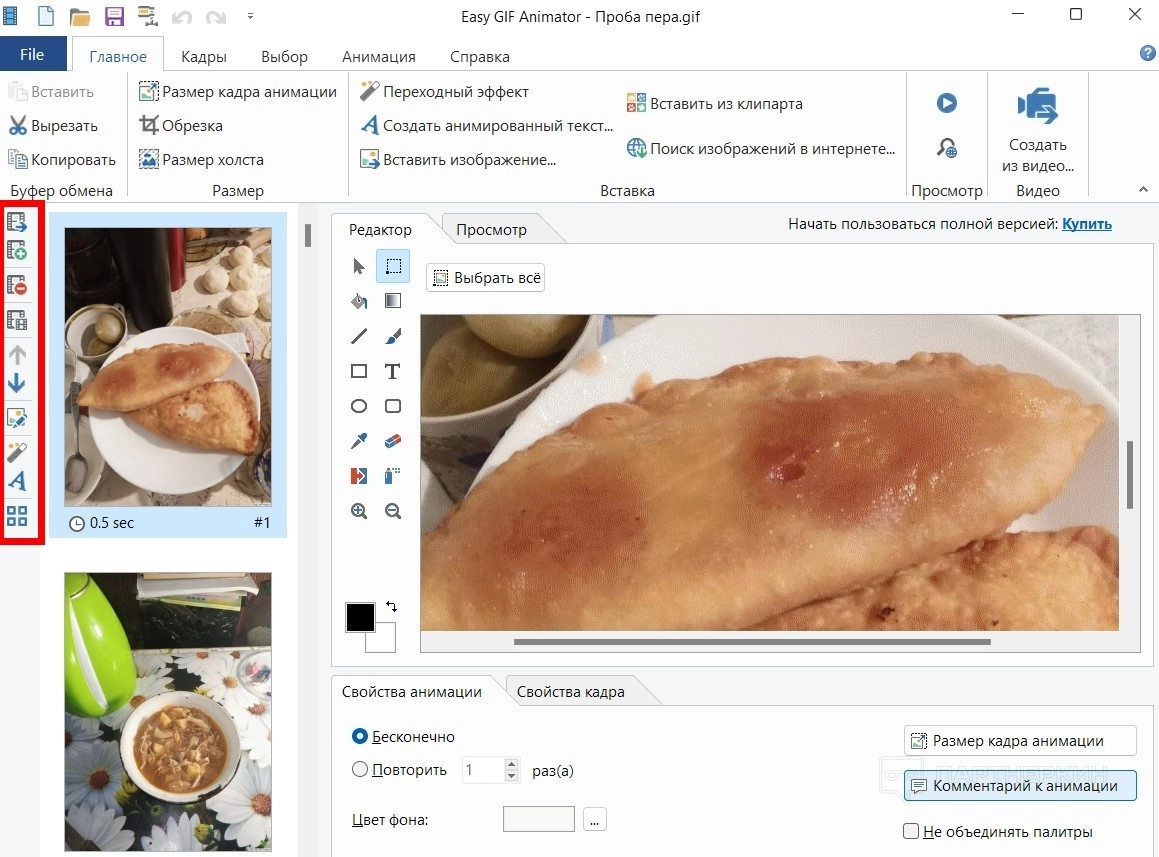Viewport: 1159px width, 857px height.
Task: Choose the Text tool in editor palette
Action: click(393, 371)
